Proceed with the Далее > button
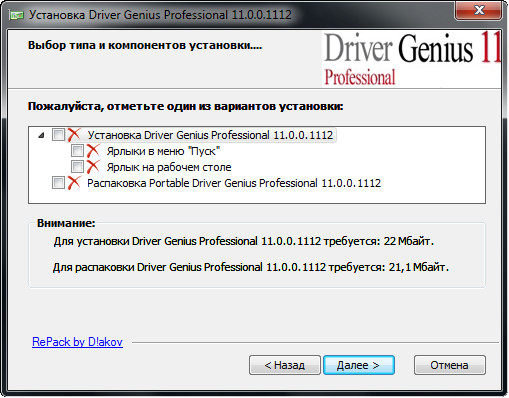This screenshot has width=509, height=398. click(359, 365)
